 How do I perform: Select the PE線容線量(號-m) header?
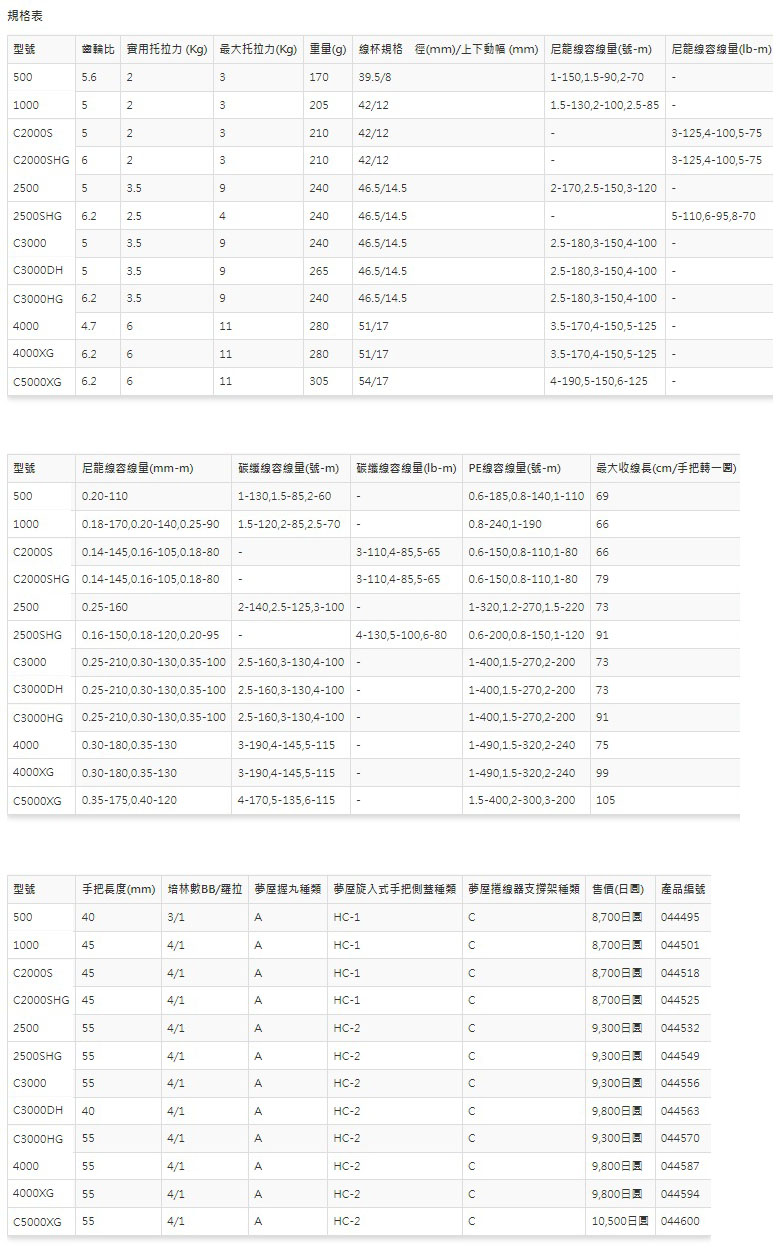pos(515,468)
